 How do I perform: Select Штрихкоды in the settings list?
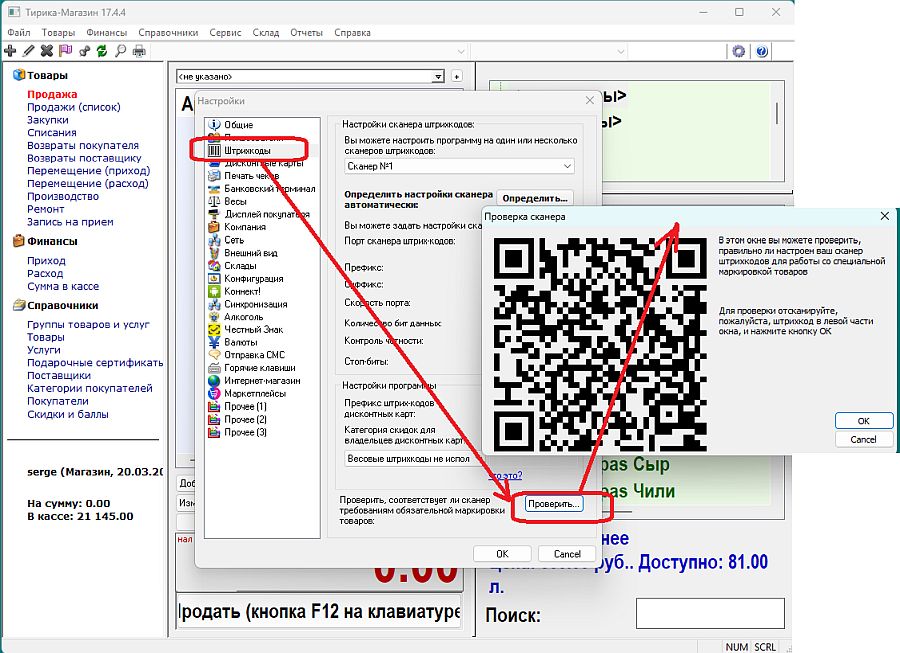tap(248, 150)
